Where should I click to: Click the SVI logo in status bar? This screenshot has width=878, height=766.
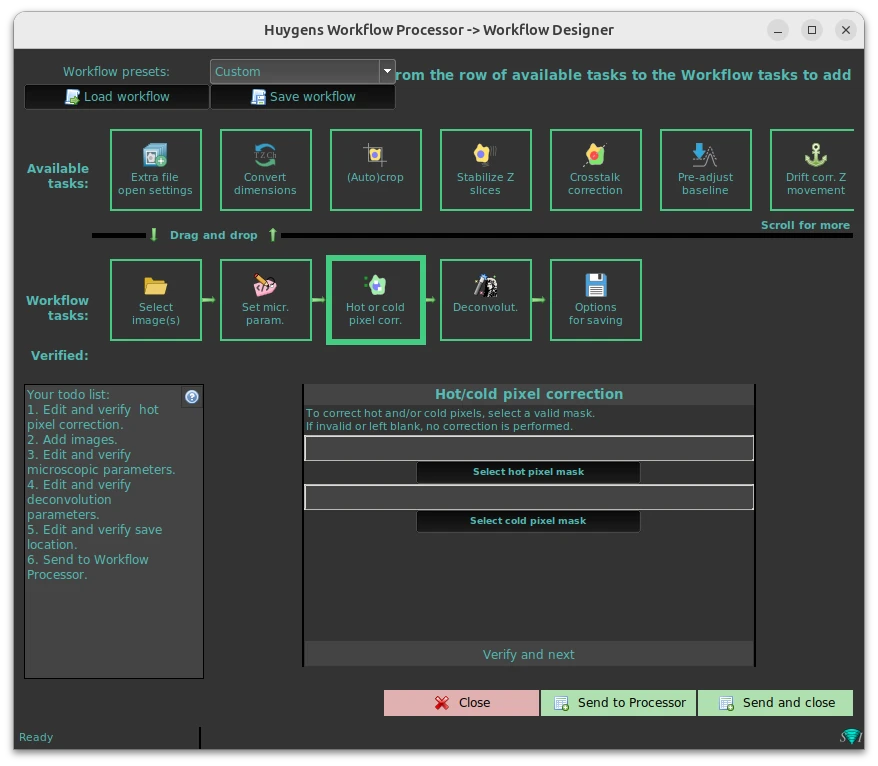[x=851, y=736]
